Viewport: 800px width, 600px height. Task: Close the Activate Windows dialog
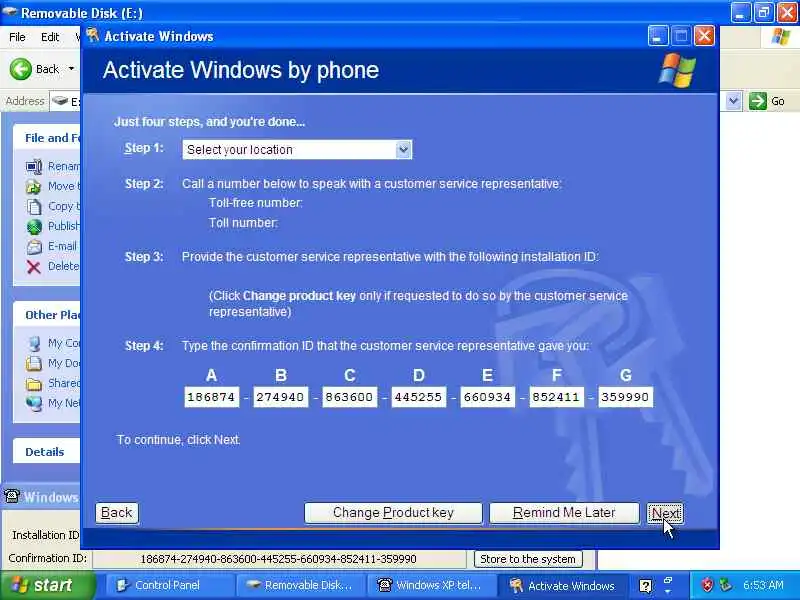coord(705,36)
